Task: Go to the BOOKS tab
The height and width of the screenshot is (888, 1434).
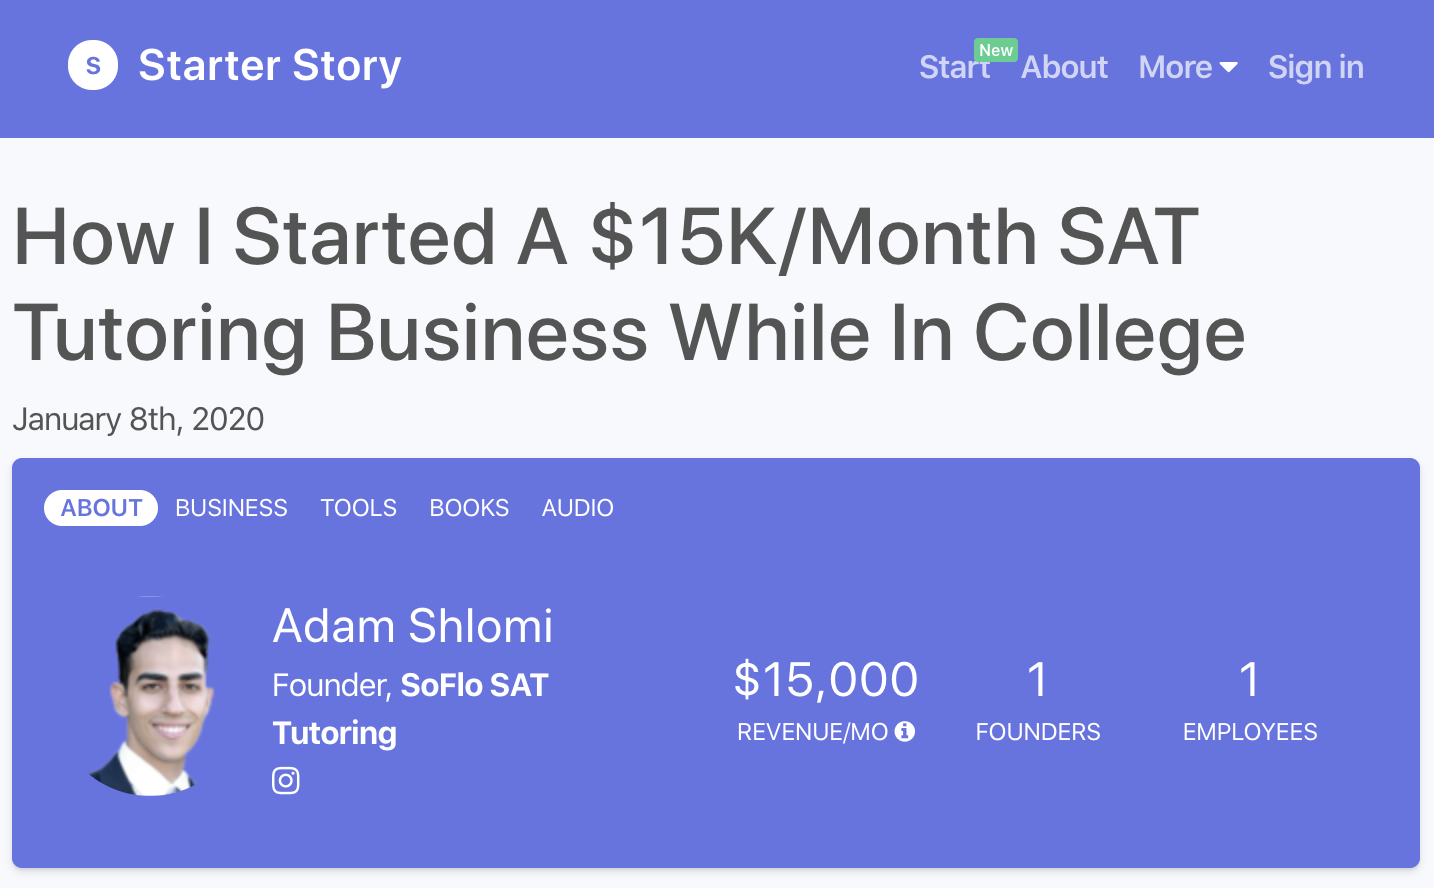Action: [469, 508]
